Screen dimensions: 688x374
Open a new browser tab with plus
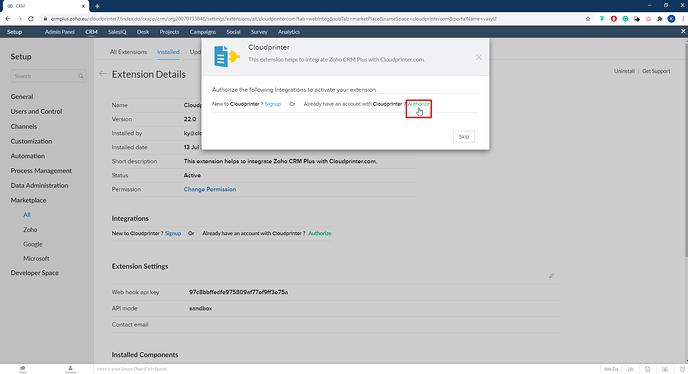[97, 6]
